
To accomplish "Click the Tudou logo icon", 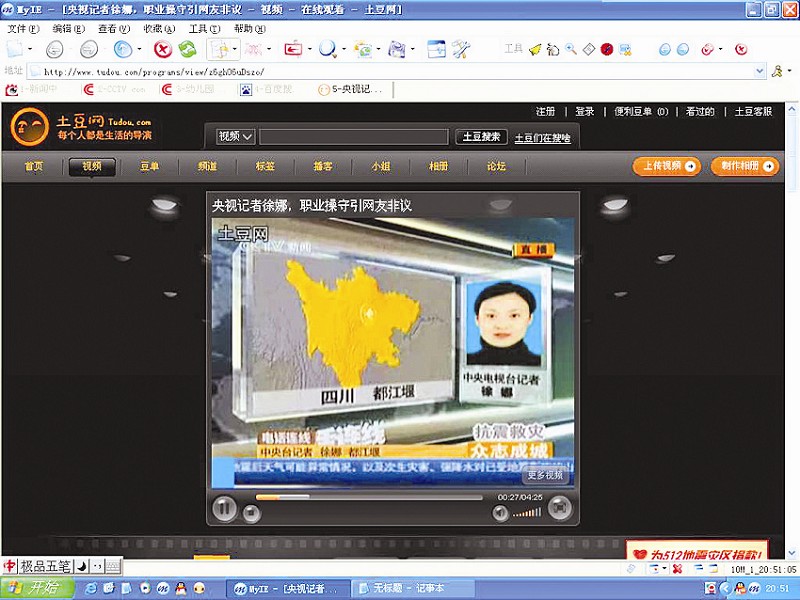I will click(x=29, y=128).
